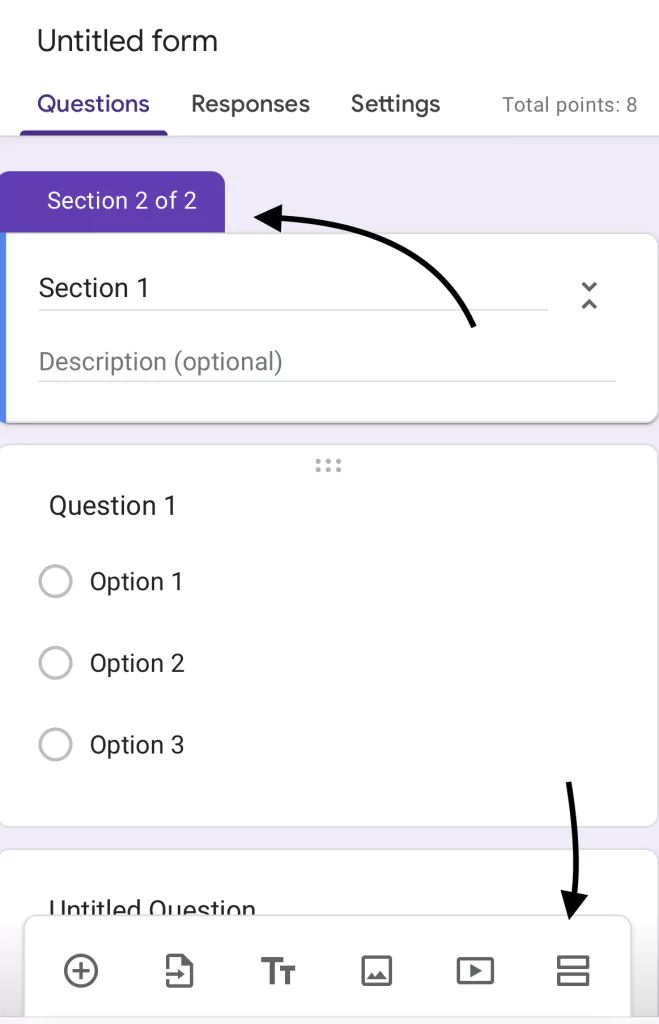This screenshot has width=659, height=1024.
Task: Select Option 1 radio button
Action: [55, 581]
